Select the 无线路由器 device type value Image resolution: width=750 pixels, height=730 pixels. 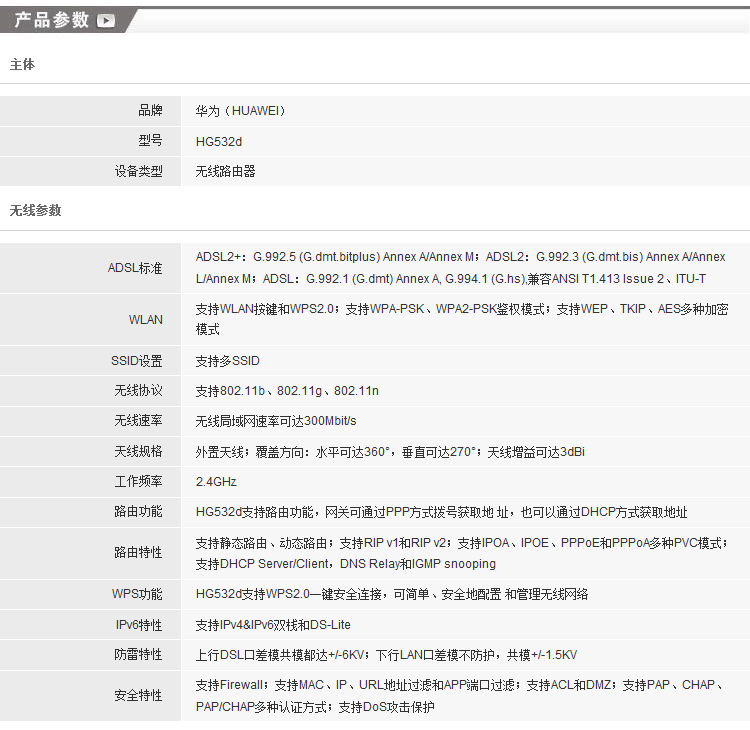pos(225,171)
